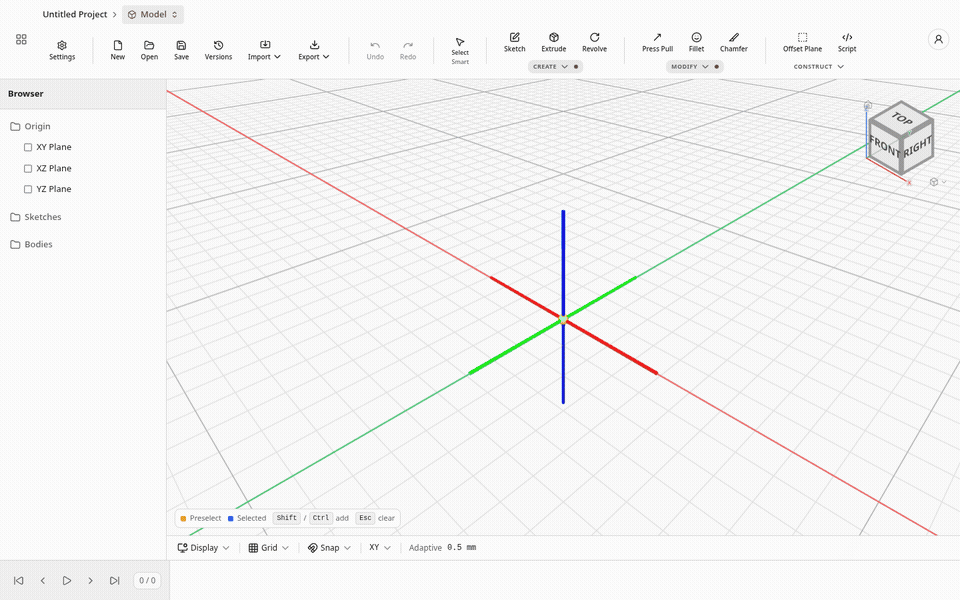Click the 0 / 0 timeline counter

(x=147, y=580)
